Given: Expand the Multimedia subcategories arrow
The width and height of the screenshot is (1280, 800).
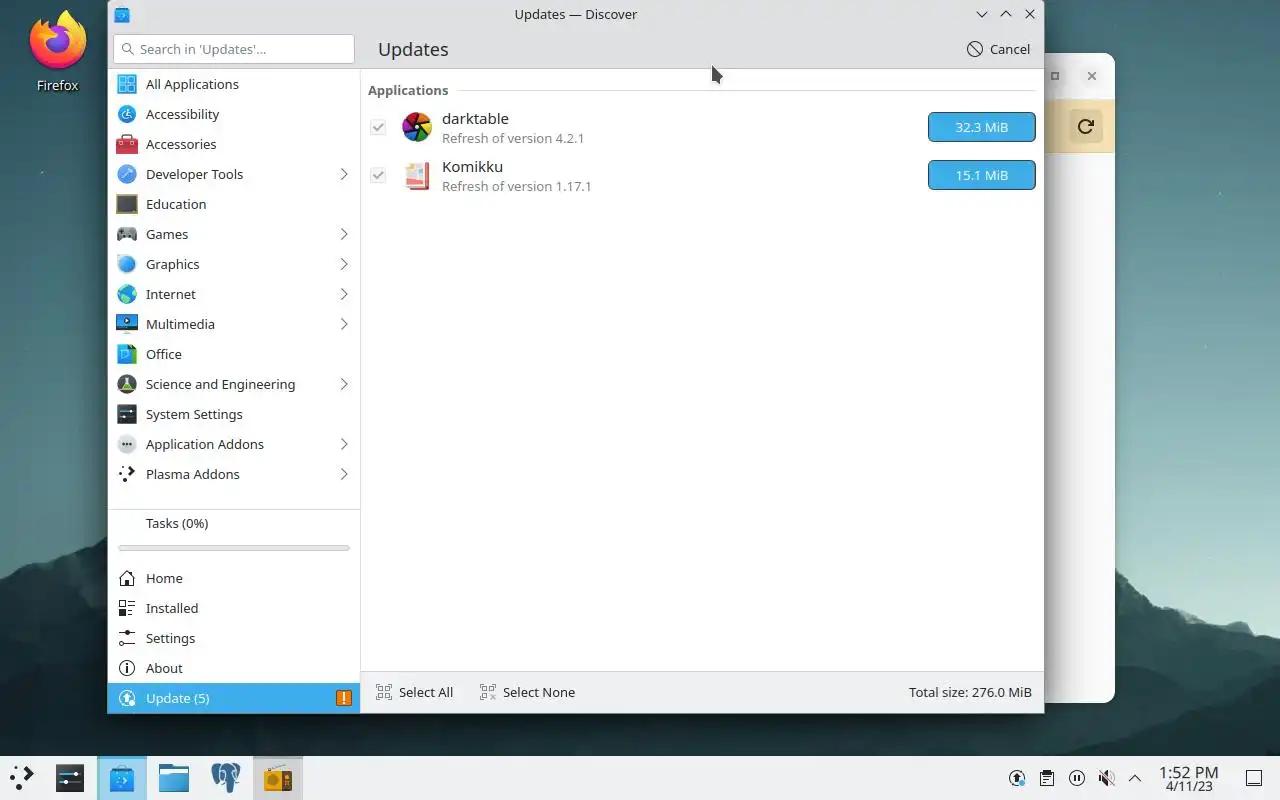Looking at the screenshot, I should click(343, 324).
